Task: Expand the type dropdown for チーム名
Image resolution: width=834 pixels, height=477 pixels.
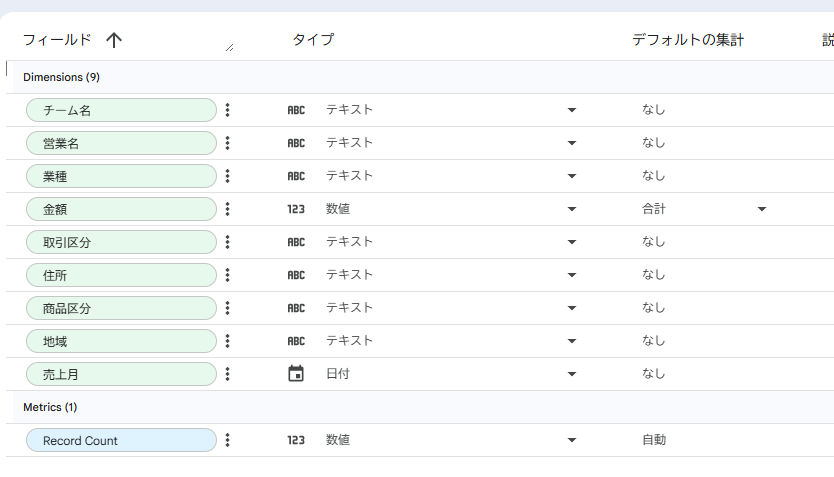Action: point(572,110)
